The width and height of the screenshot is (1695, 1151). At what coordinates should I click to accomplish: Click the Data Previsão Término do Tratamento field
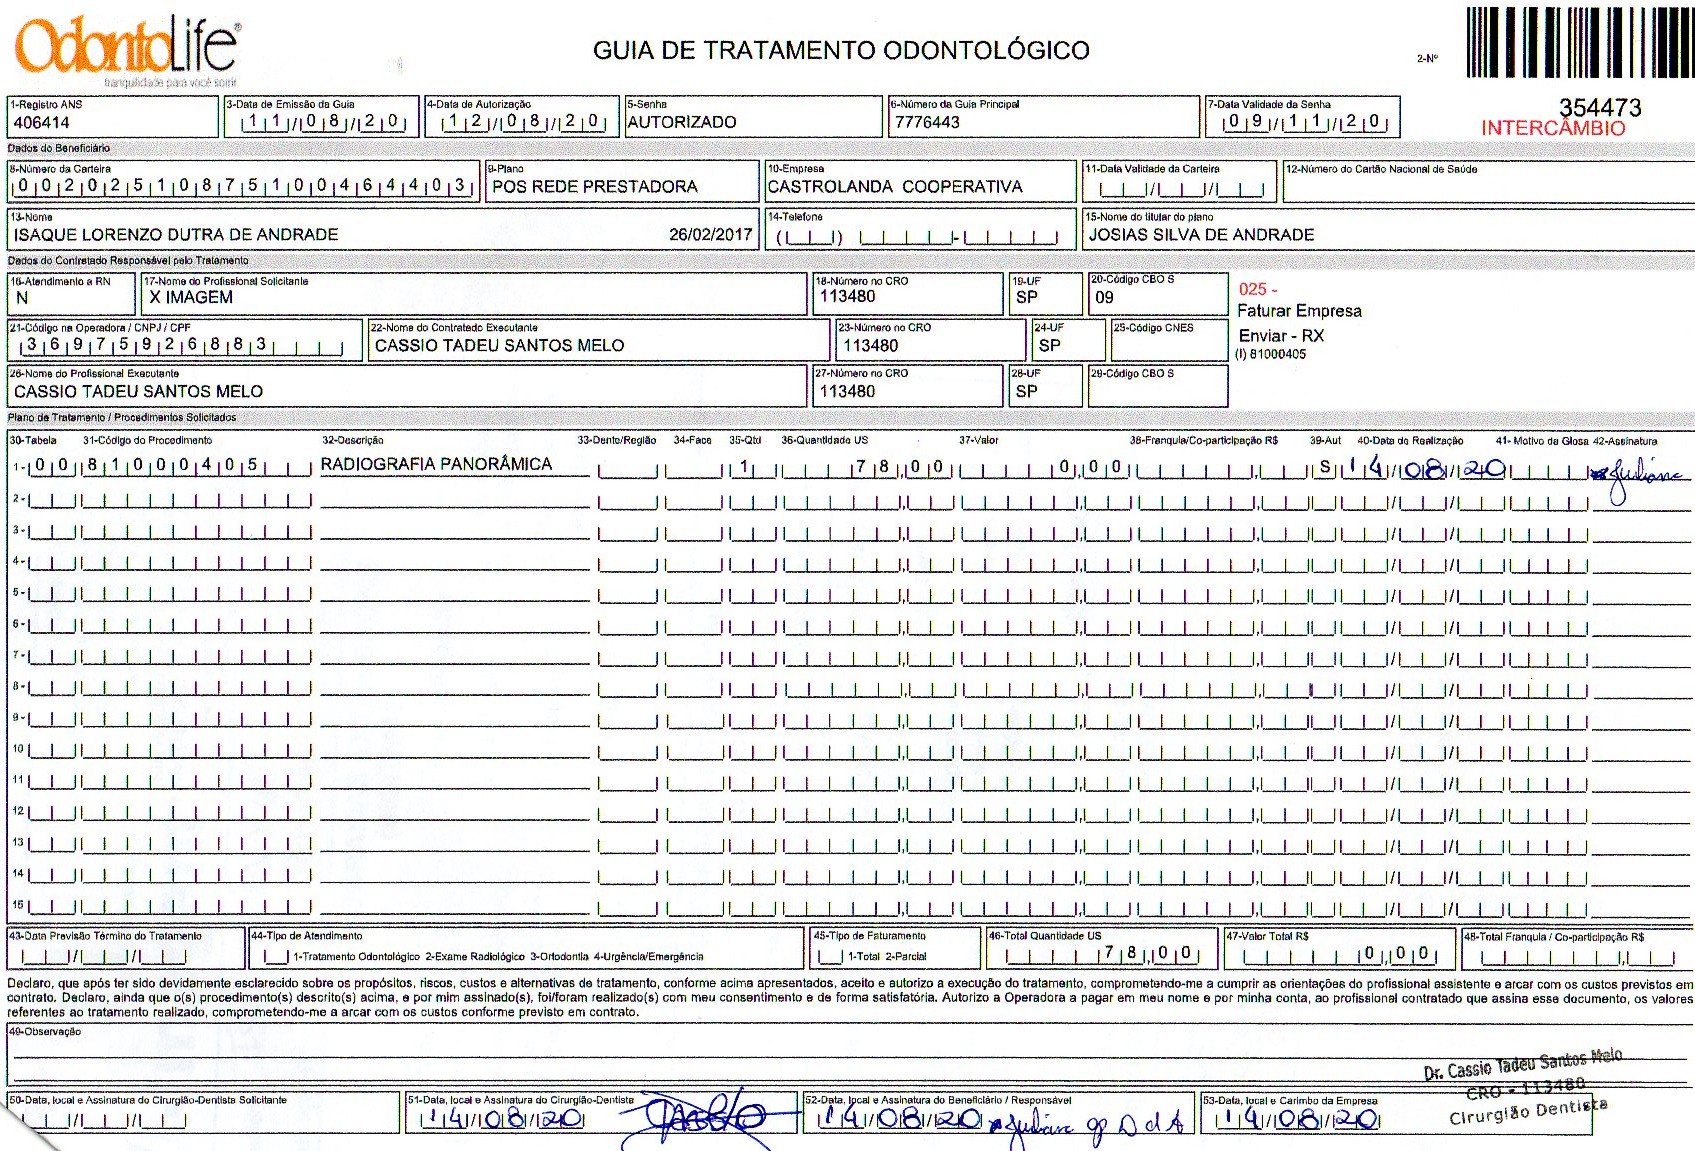pyautogui.click(x=125, y=949)
